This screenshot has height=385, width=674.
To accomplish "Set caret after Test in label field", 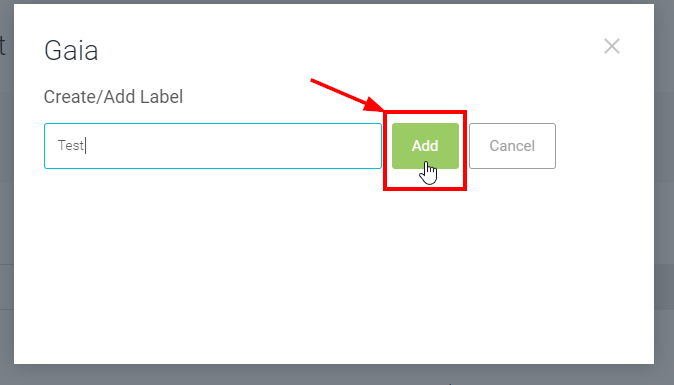I will [85, 145].
